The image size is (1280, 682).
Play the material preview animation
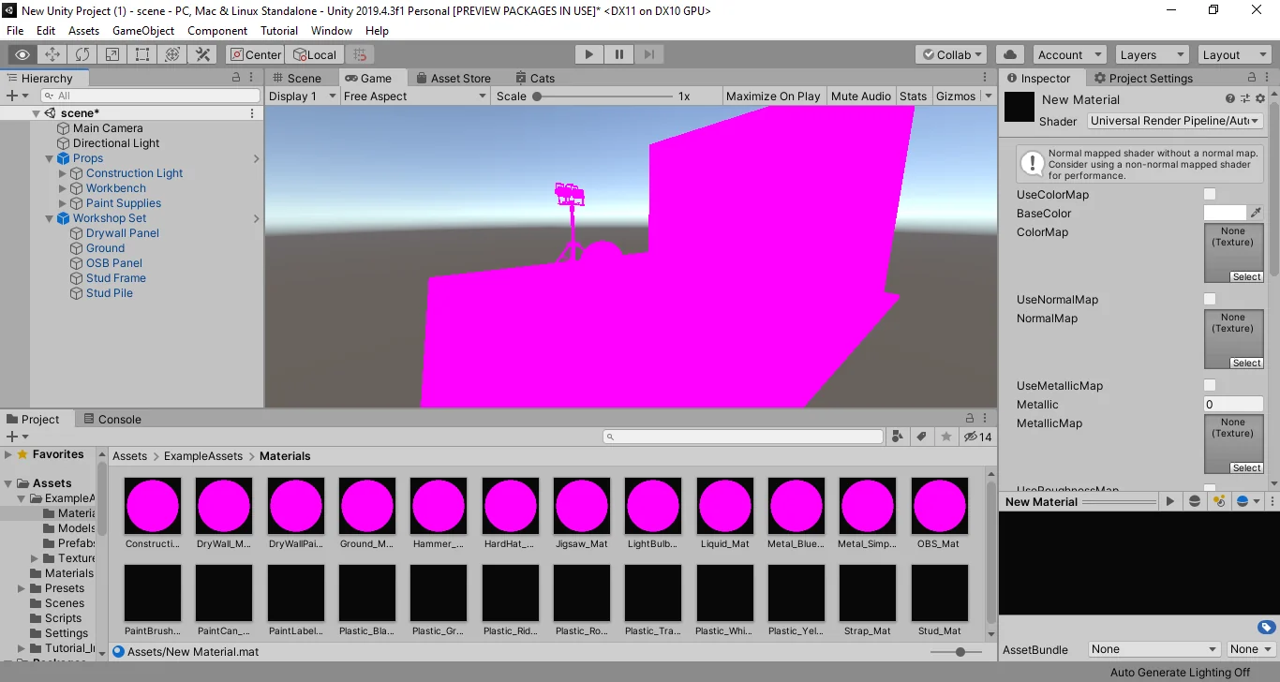coord(1169,502)
